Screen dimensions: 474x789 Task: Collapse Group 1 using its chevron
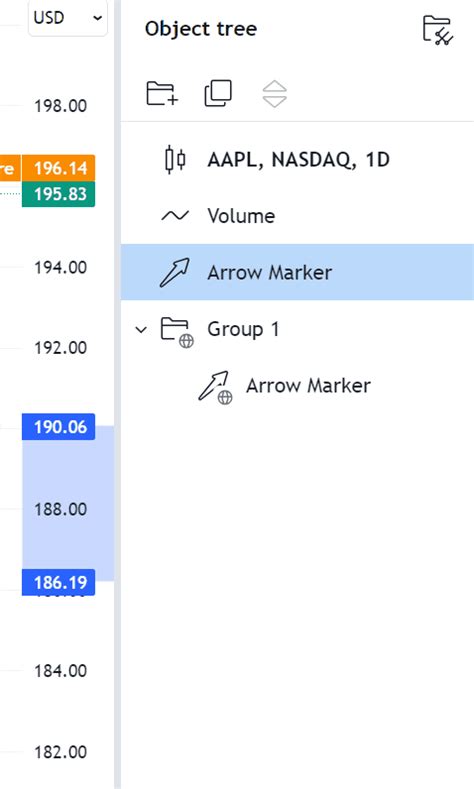tap(141, 330)
